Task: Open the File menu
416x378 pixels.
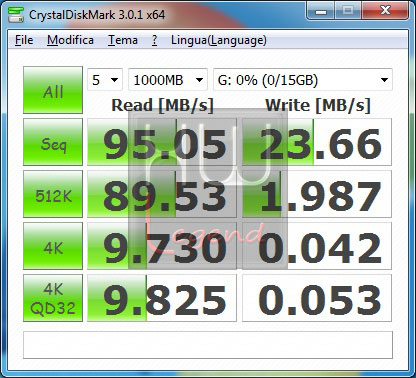Action: [x=24, y=40]
